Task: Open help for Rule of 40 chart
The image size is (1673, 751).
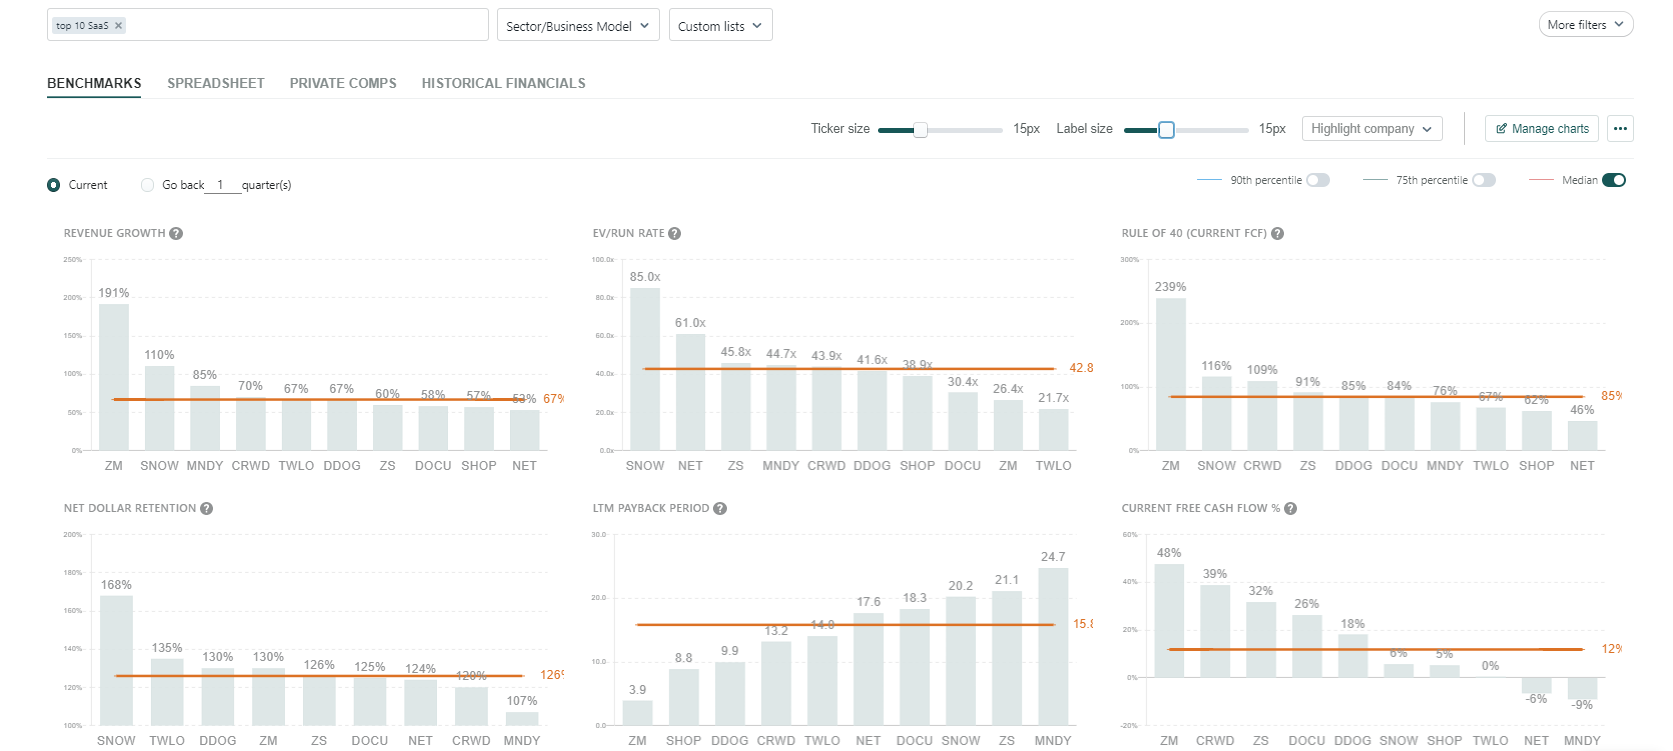Action: click(1278, 233)
